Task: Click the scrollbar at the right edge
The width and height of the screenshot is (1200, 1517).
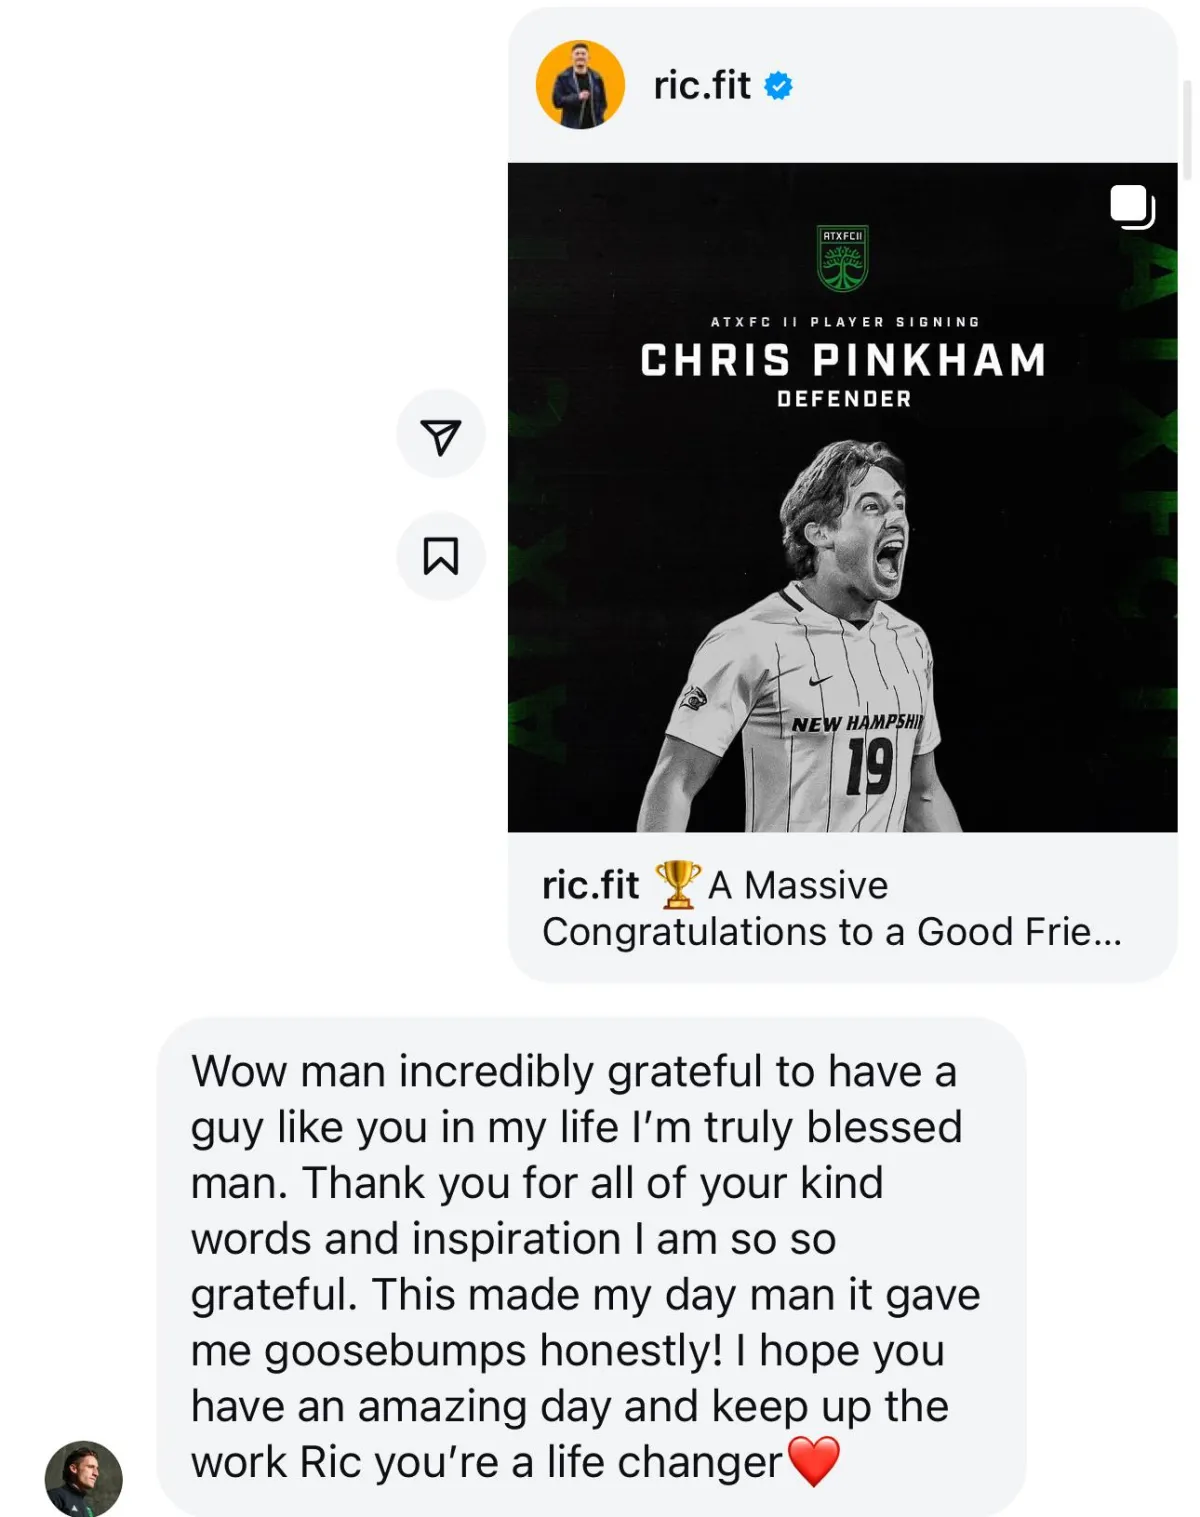Action: [x=1187, y=130]
